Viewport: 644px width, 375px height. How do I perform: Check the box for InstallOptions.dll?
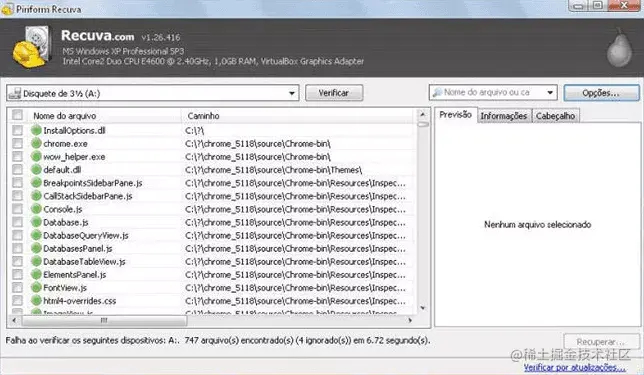[x=17, y=131]
